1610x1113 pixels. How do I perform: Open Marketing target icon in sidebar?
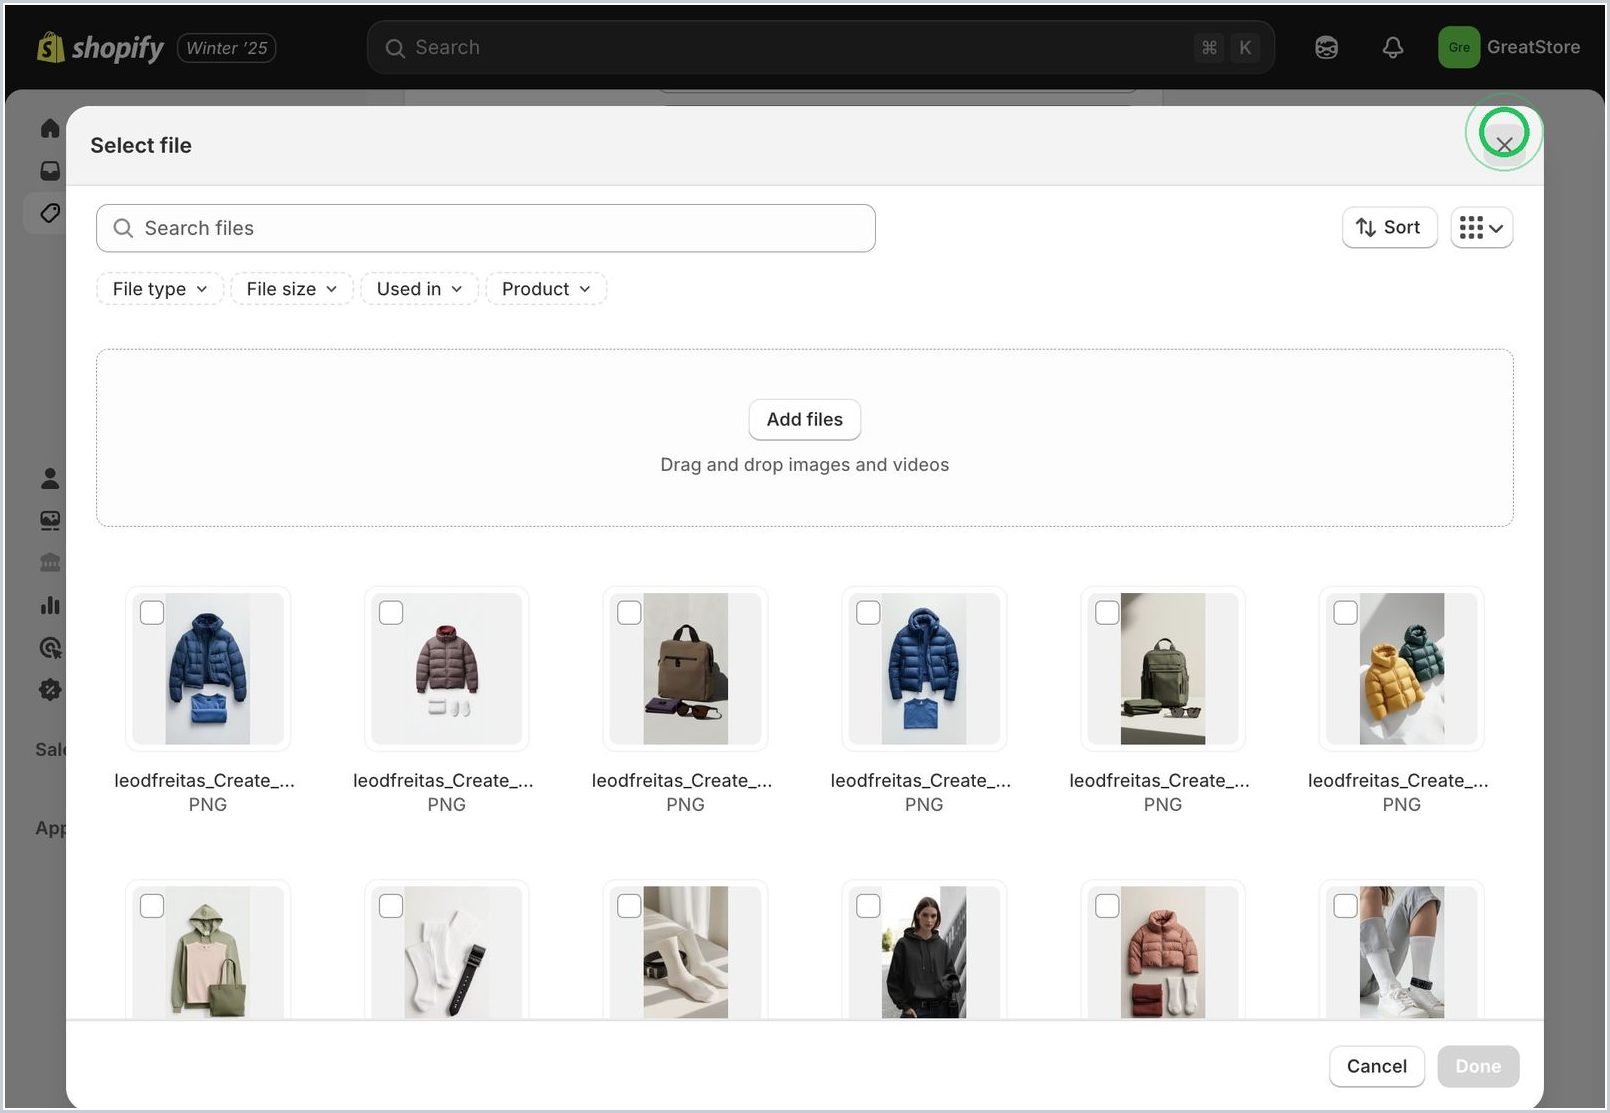50,648
